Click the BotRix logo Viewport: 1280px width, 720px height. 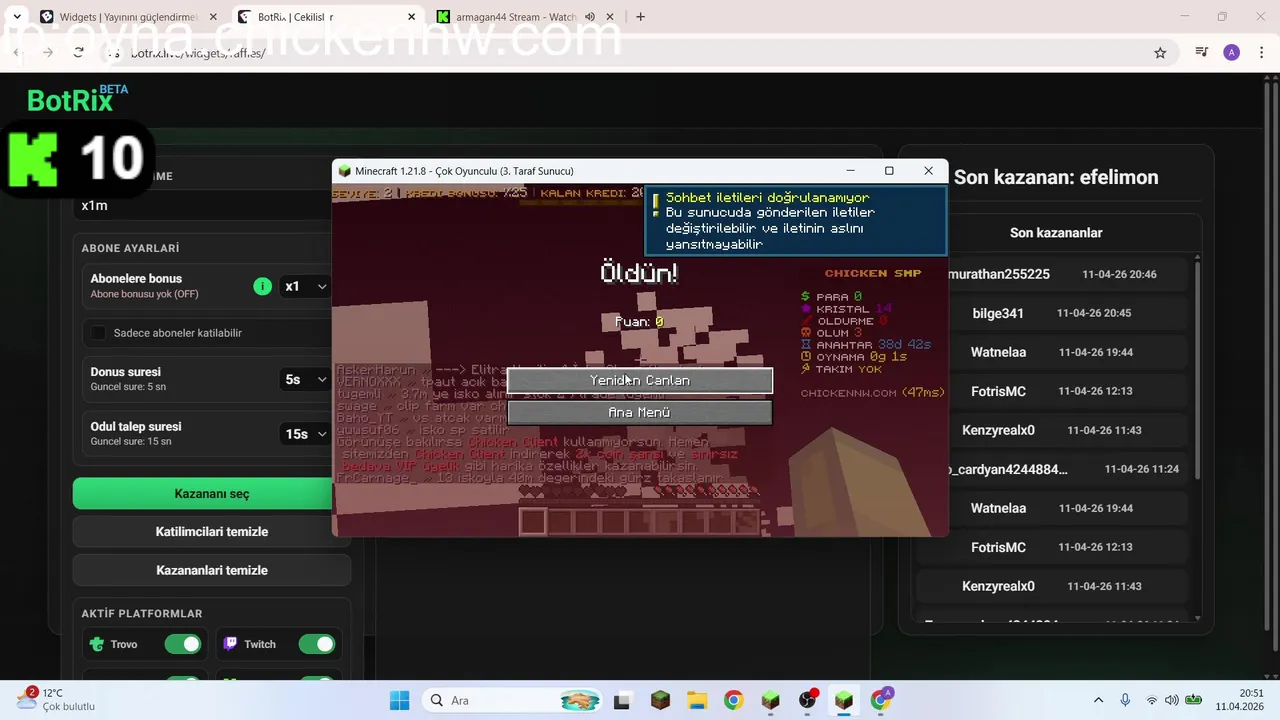77,99
